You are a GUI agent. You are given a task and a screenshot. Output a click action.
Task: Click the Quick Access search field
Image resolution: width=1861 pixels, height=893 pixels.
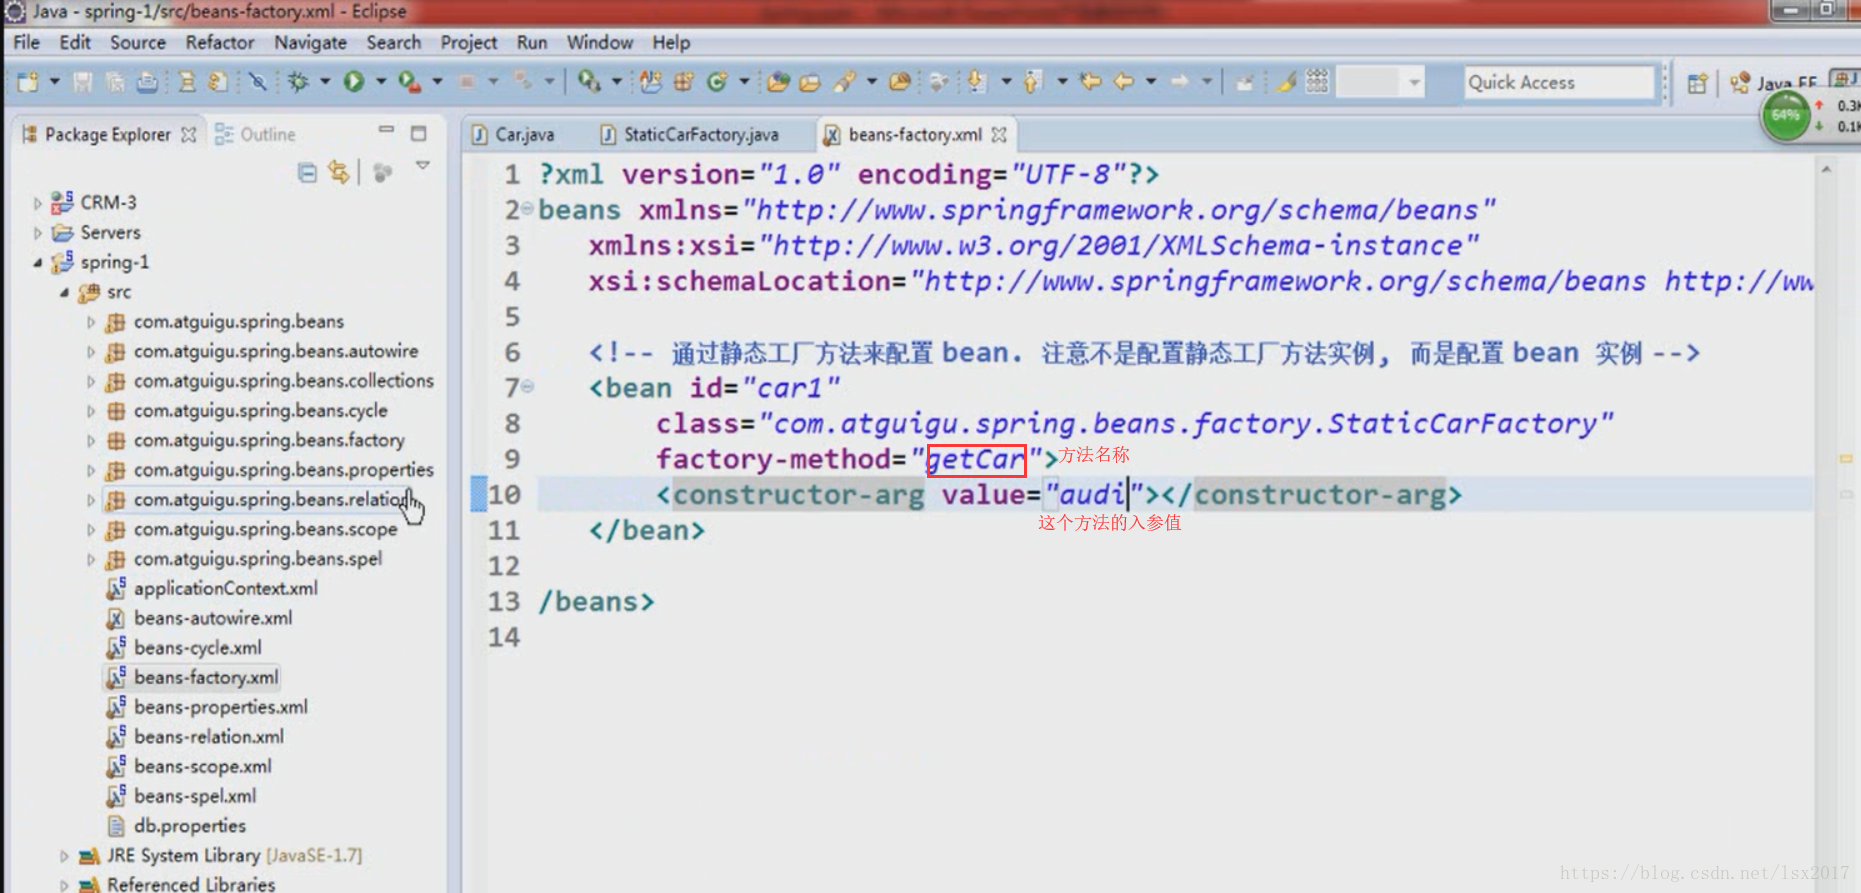[x=1558, y=82]
